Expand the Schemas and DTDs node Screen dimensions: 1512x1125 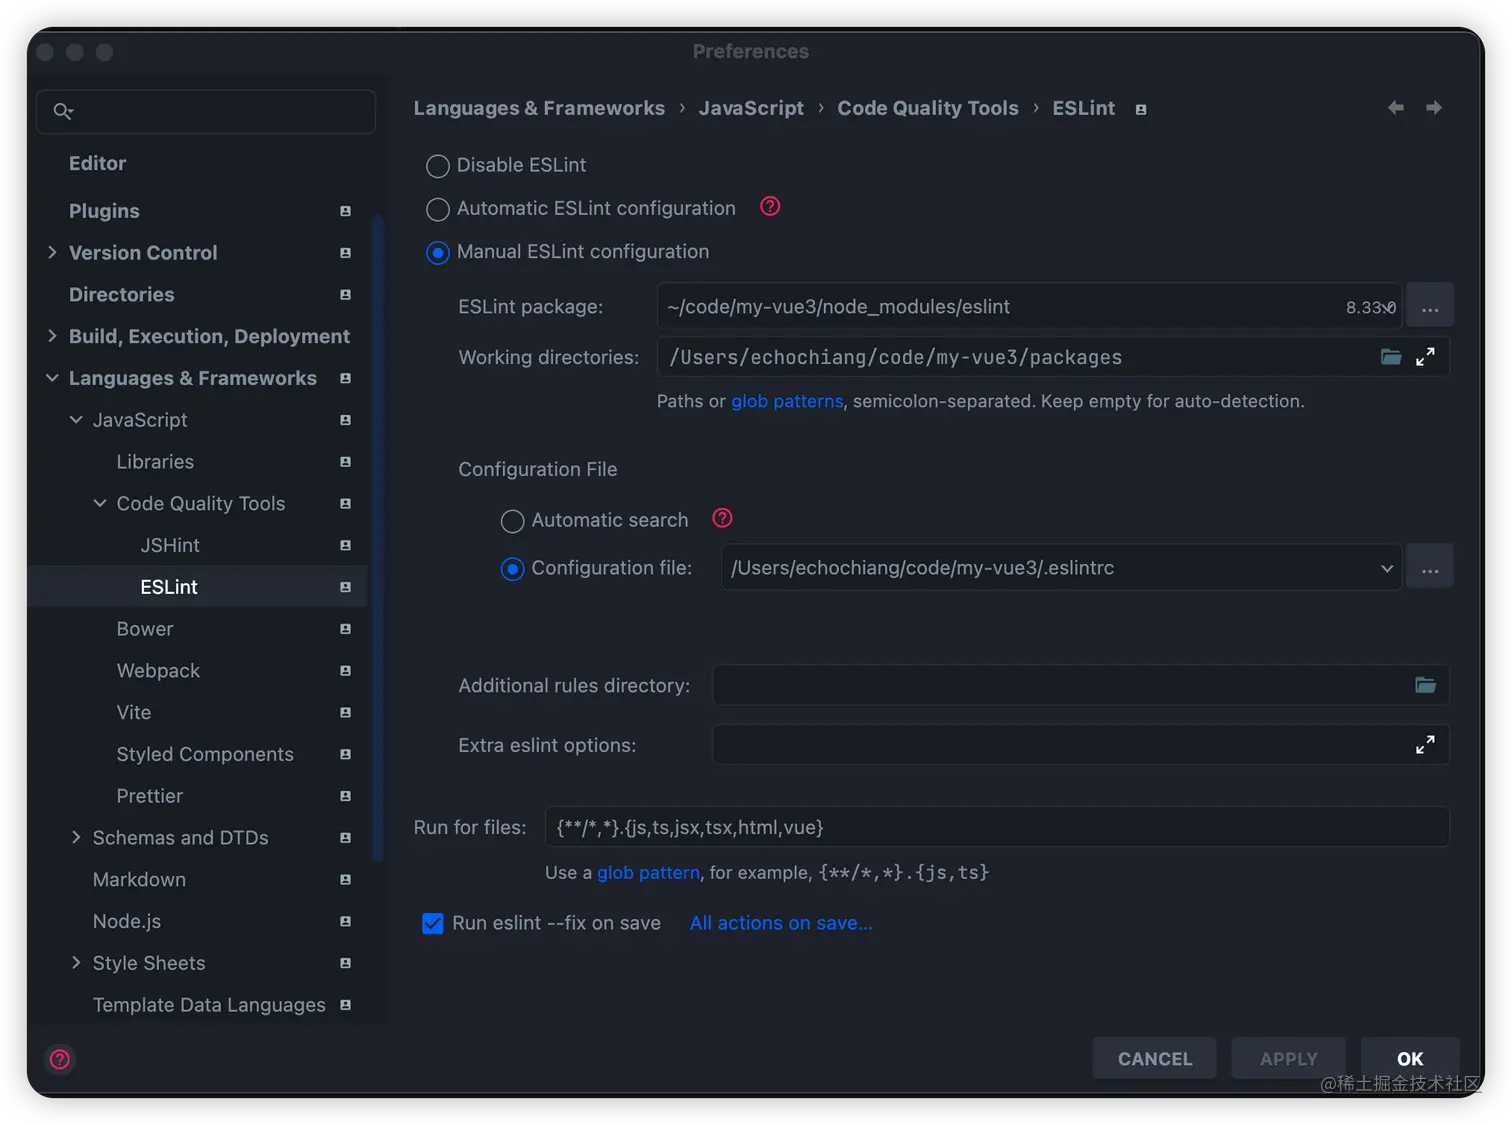(76, 837)
